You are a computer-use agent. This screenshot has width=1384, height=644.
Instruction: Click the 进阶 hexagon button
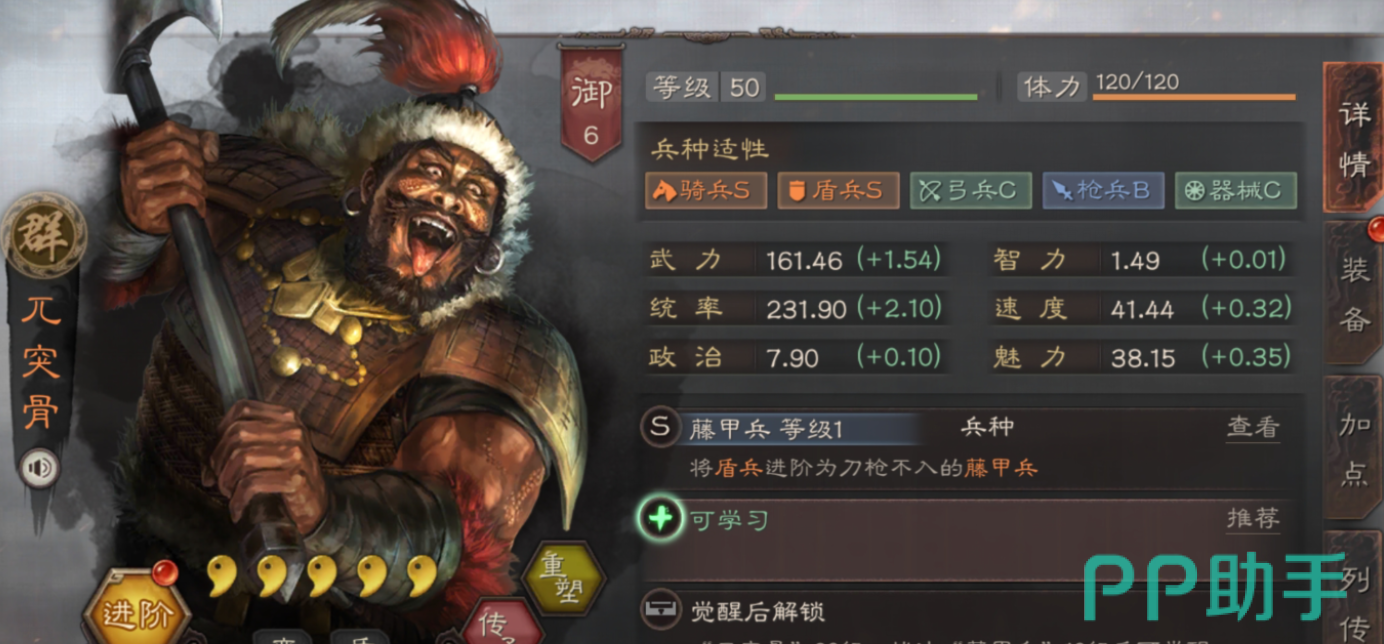[x=135, y=609]
